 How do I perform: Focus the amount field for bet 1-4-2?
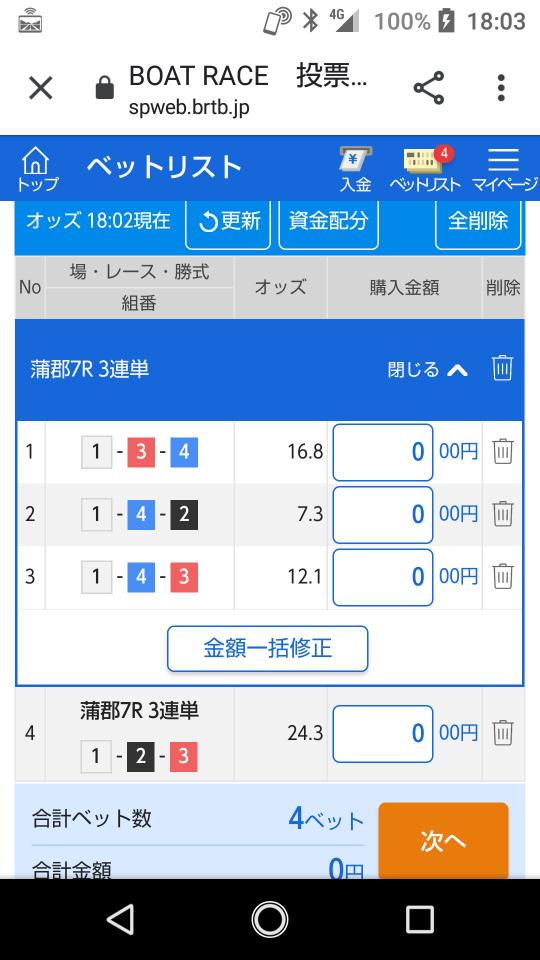click(x=383, y=515)
